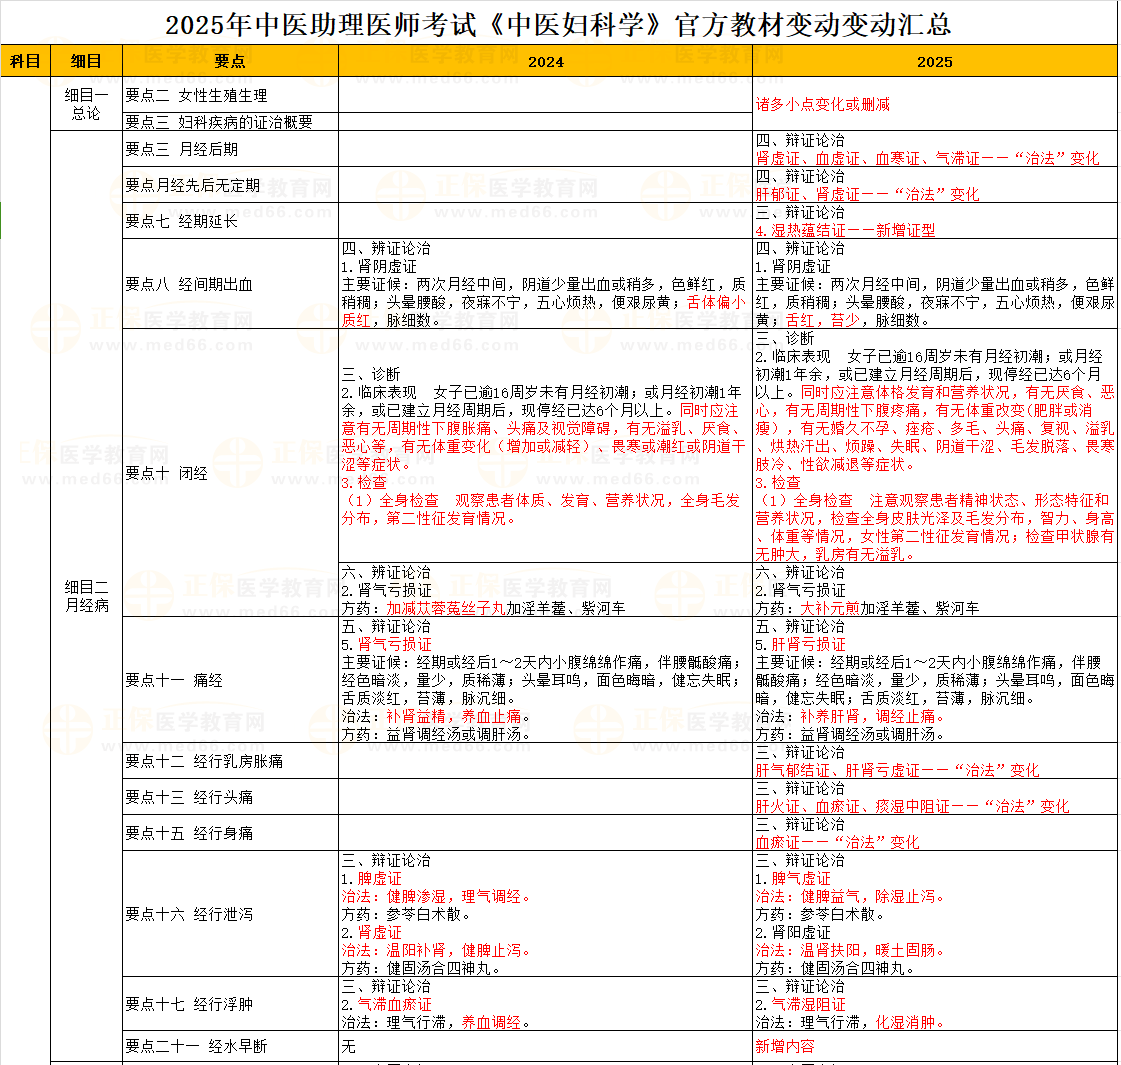Select the 要点十六 经行泄泻 cell

[189, 914]
